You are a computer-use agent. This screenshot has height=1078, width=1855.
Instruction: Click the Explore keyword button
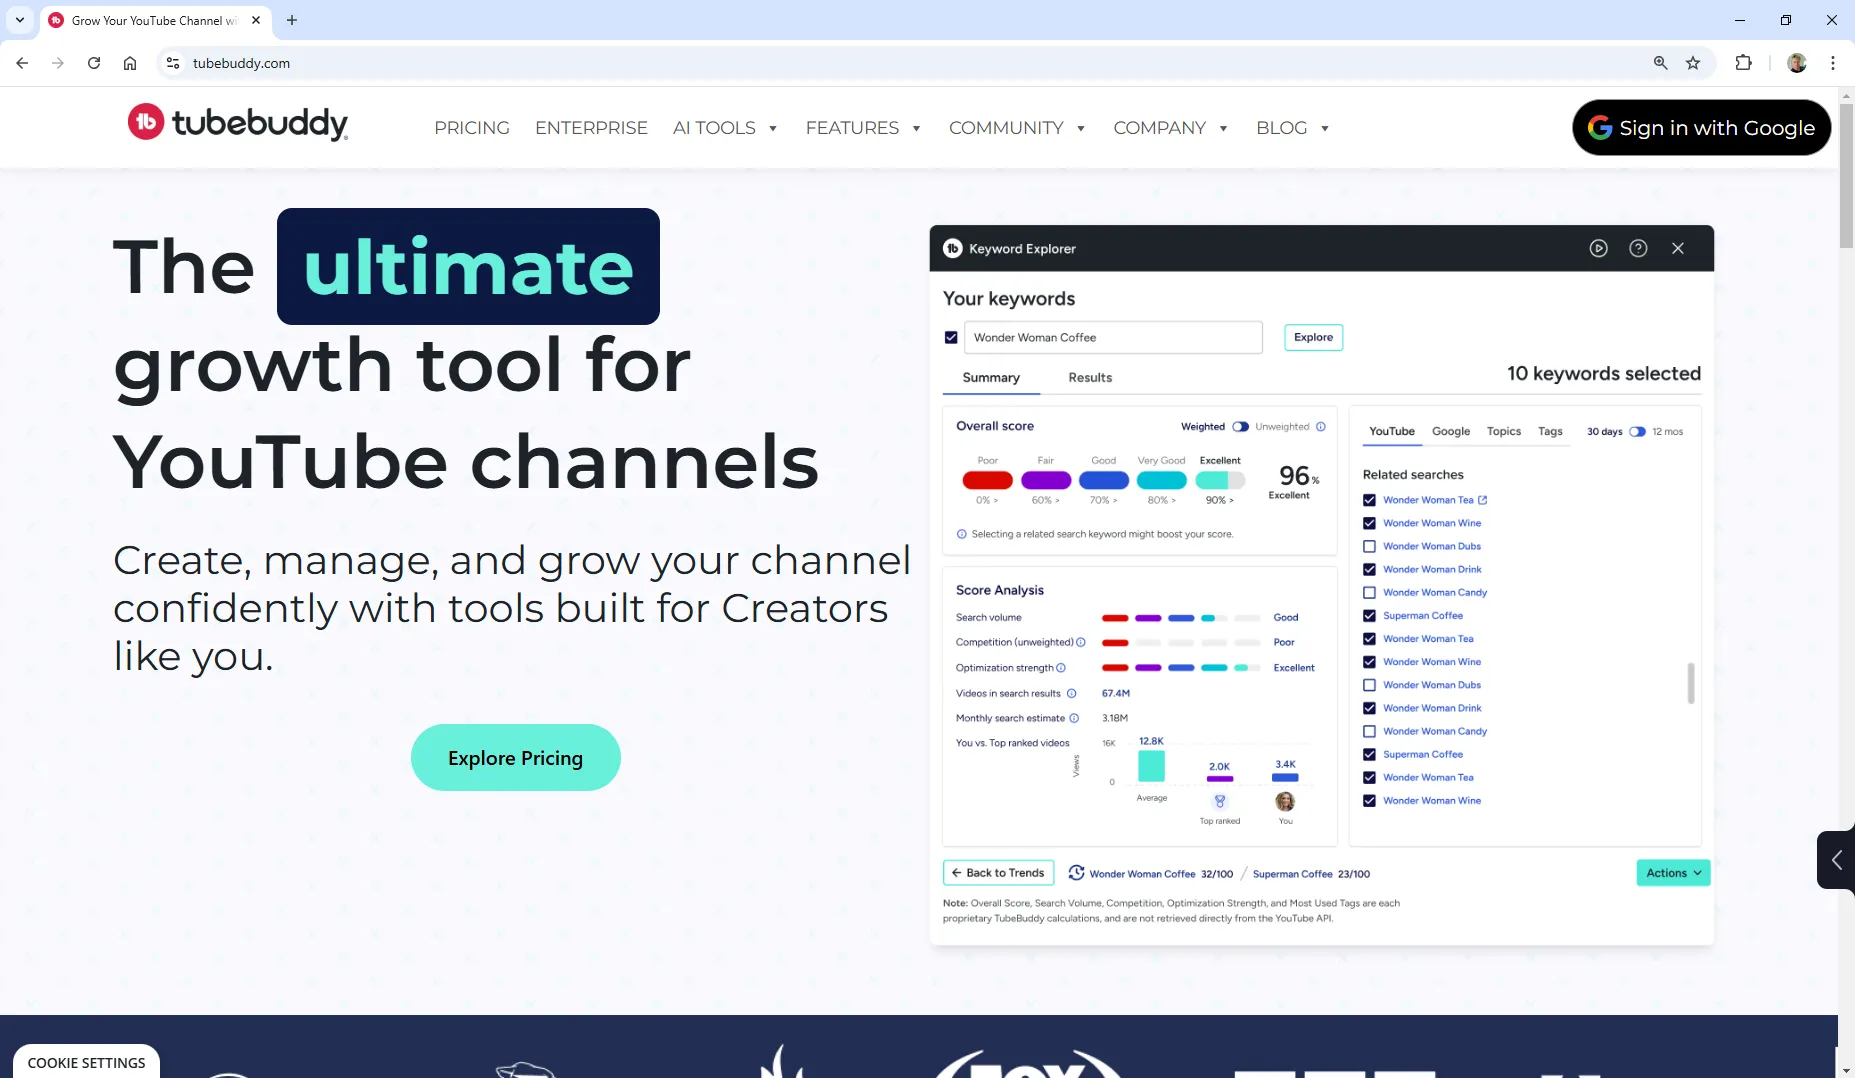(x=1313, y=338)
